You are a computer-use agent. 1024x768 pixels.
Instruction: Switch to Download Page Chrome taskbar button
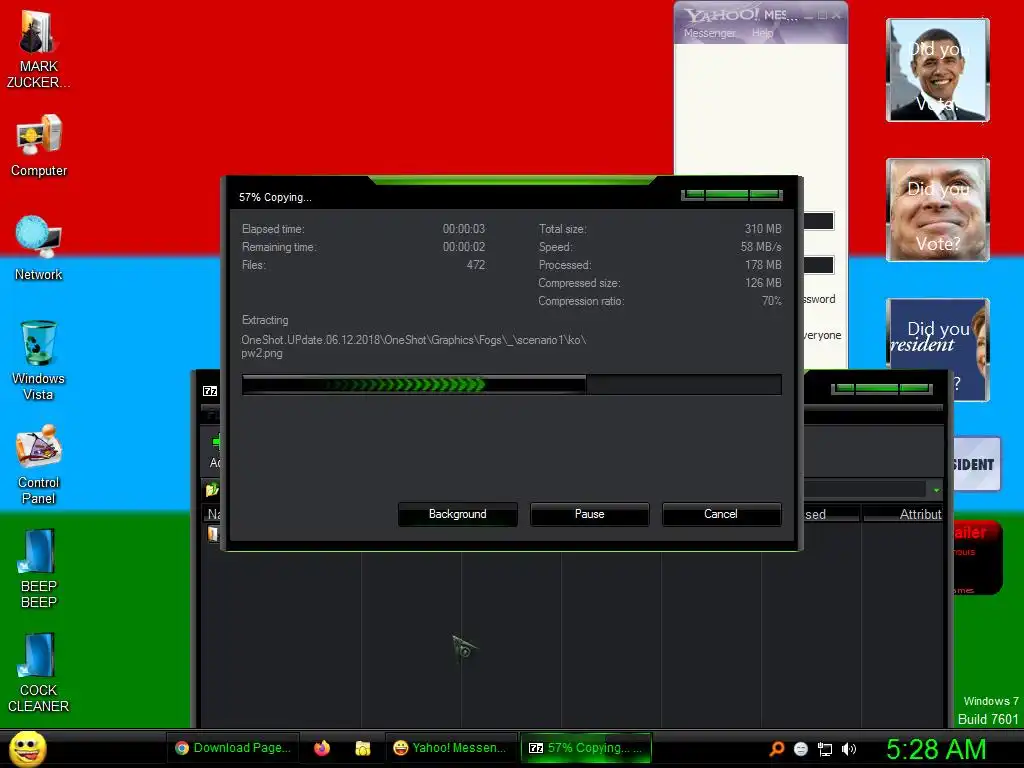[233, 748]
